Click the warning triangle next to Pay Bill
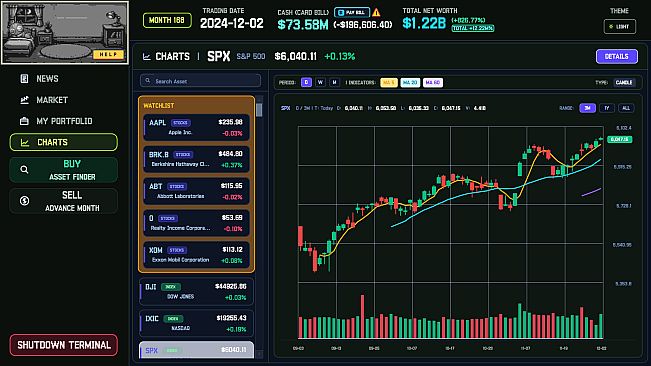Viewport: 651px width, 366px height. coord(376,12)
